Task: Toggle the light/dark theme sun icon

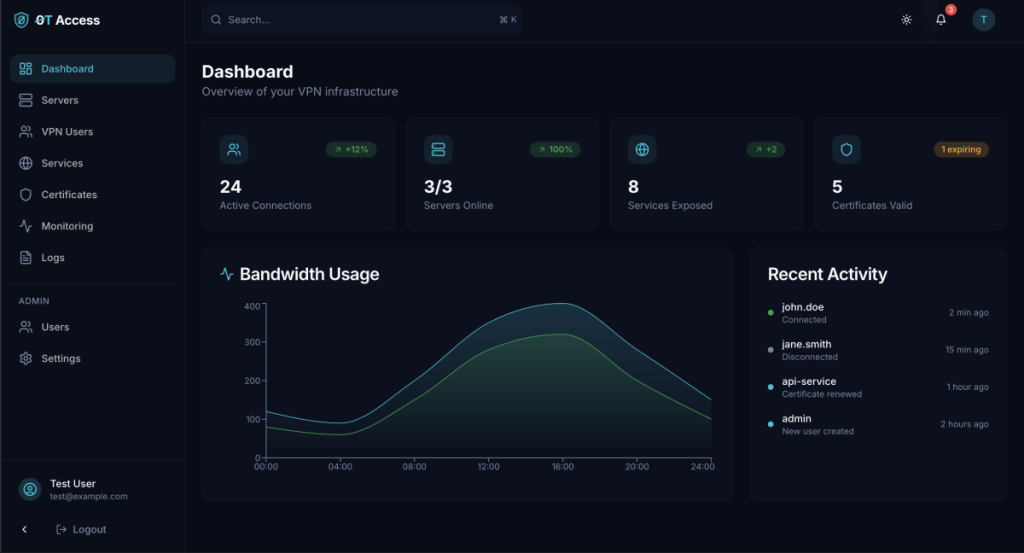Action: tap(906, 20)
